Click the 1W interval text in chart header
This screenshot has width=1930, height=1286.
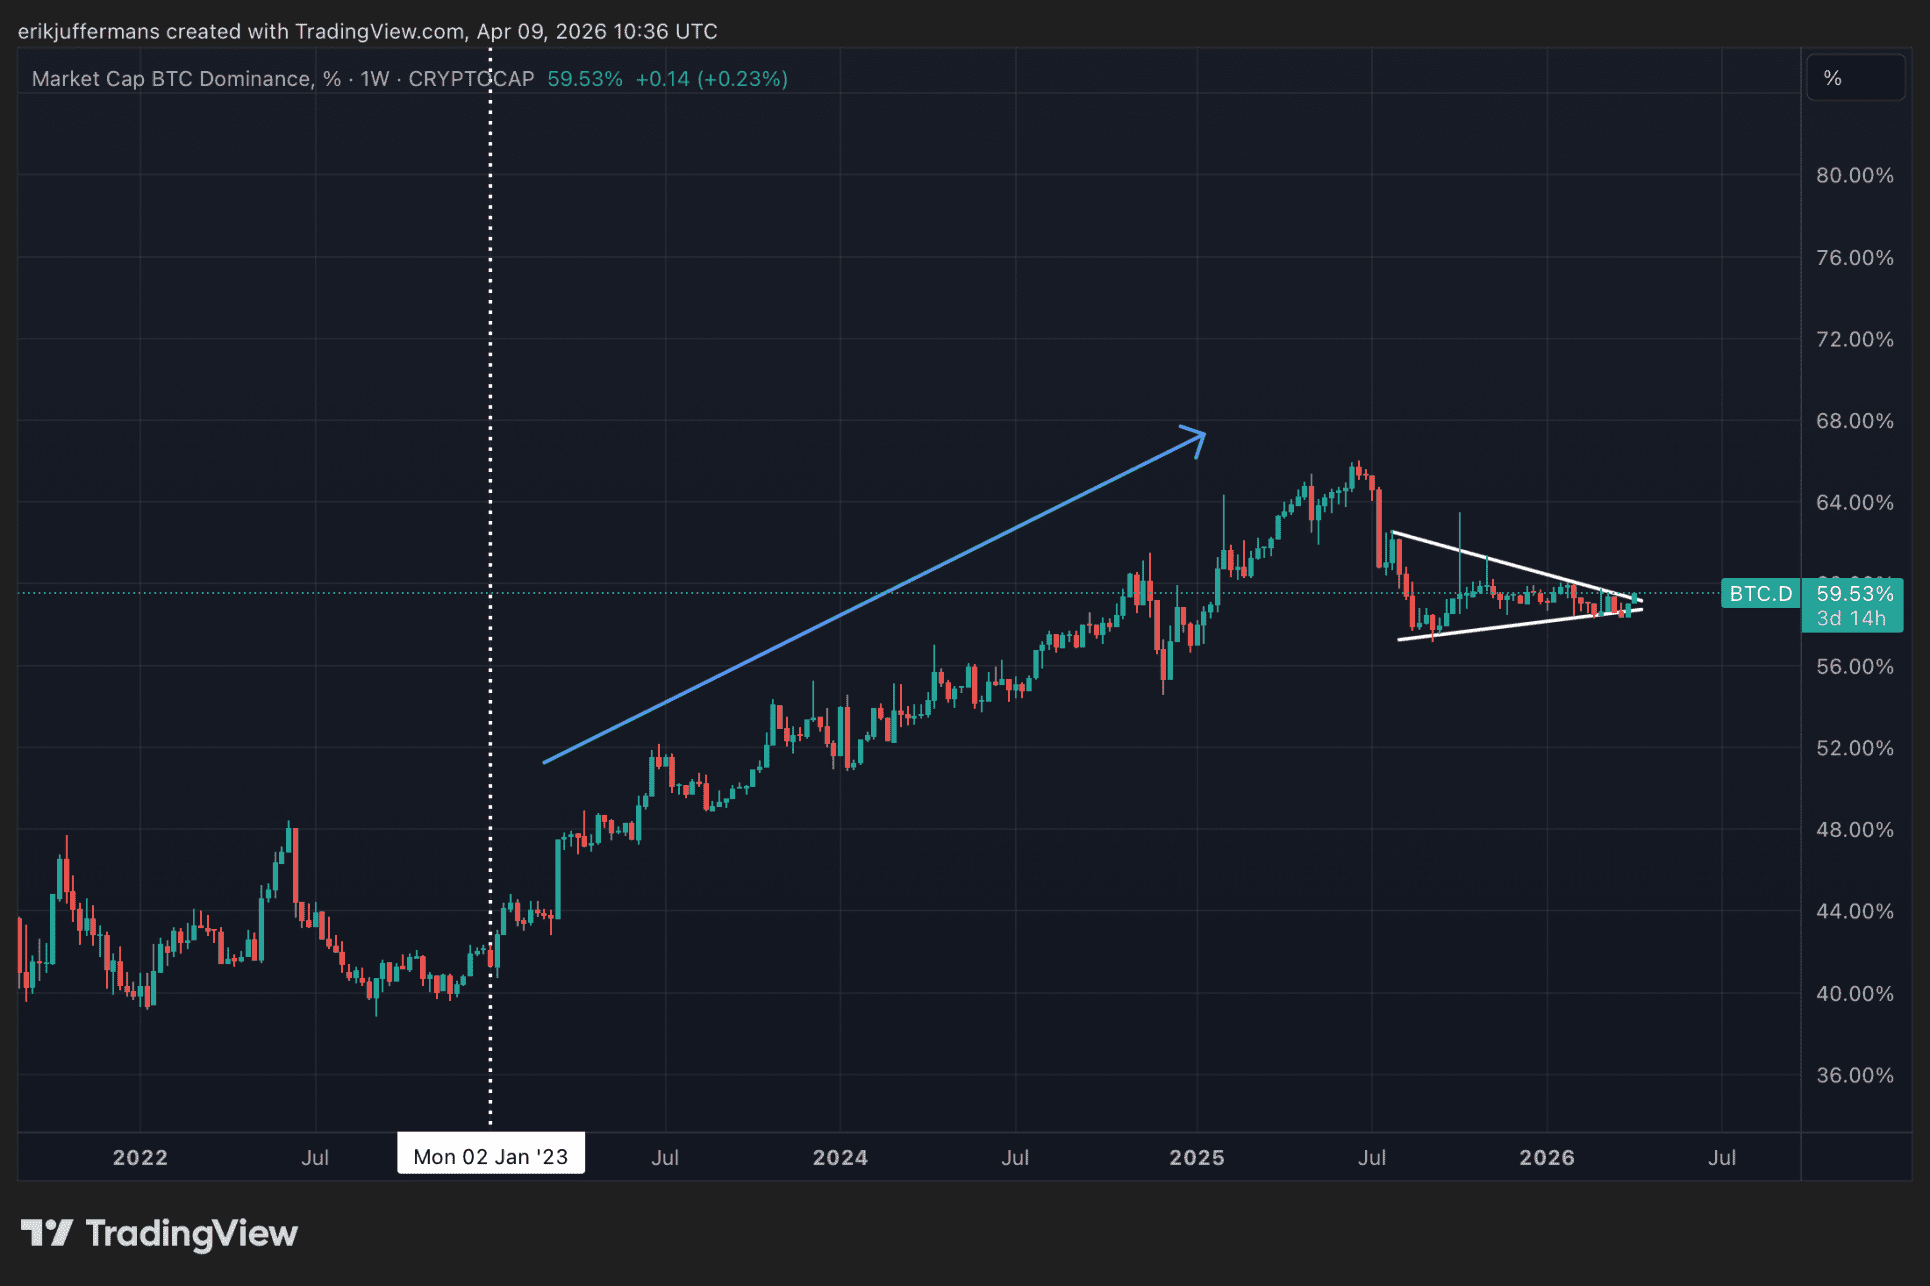pyautogui.click(x=374, y=79)
